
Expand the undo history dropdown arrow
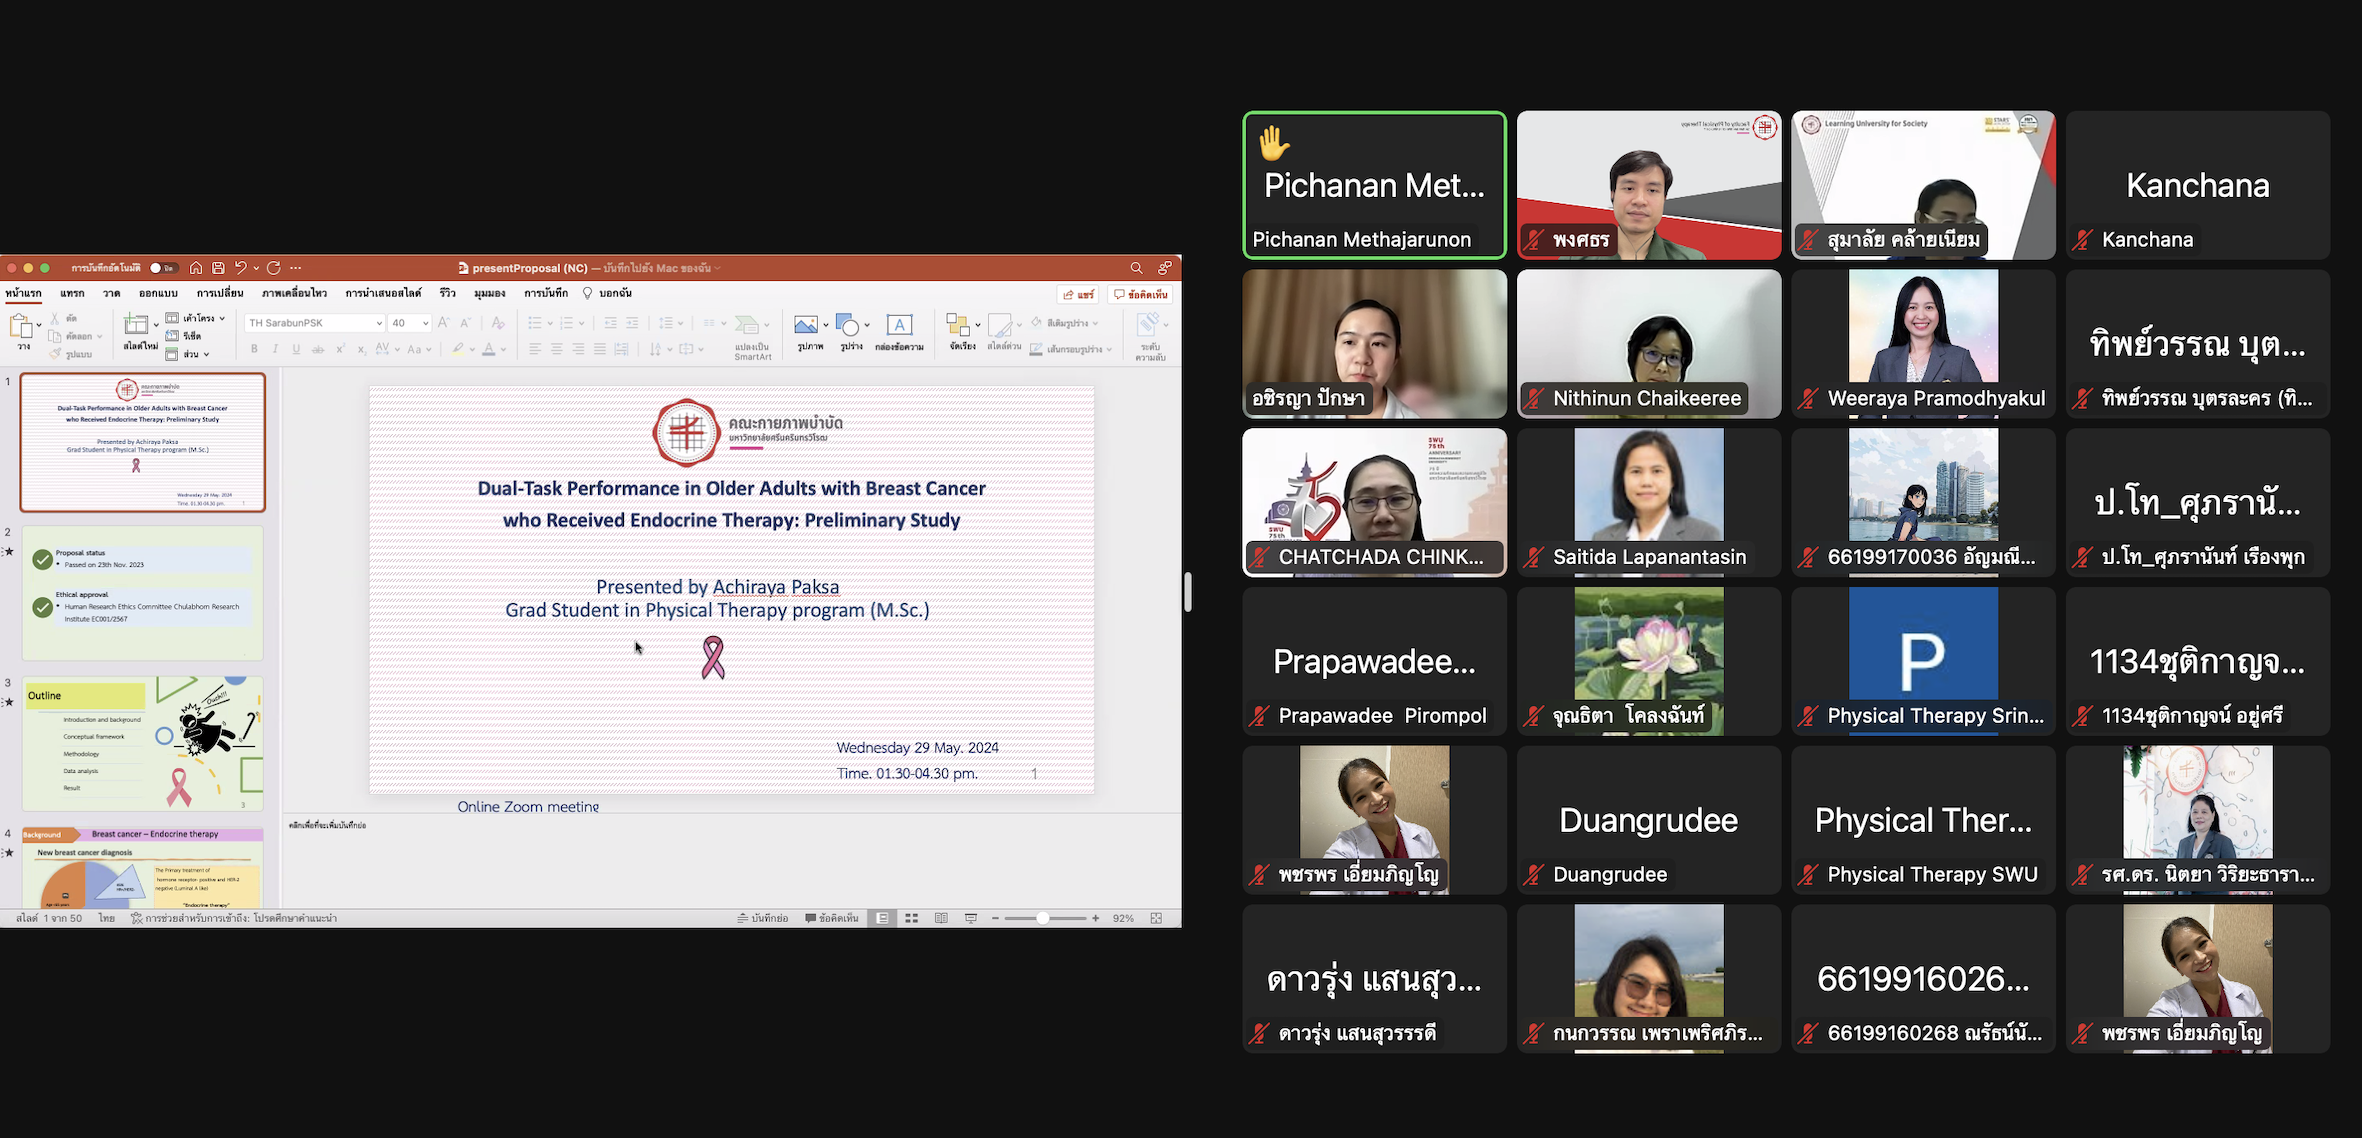tap(256, 268)
